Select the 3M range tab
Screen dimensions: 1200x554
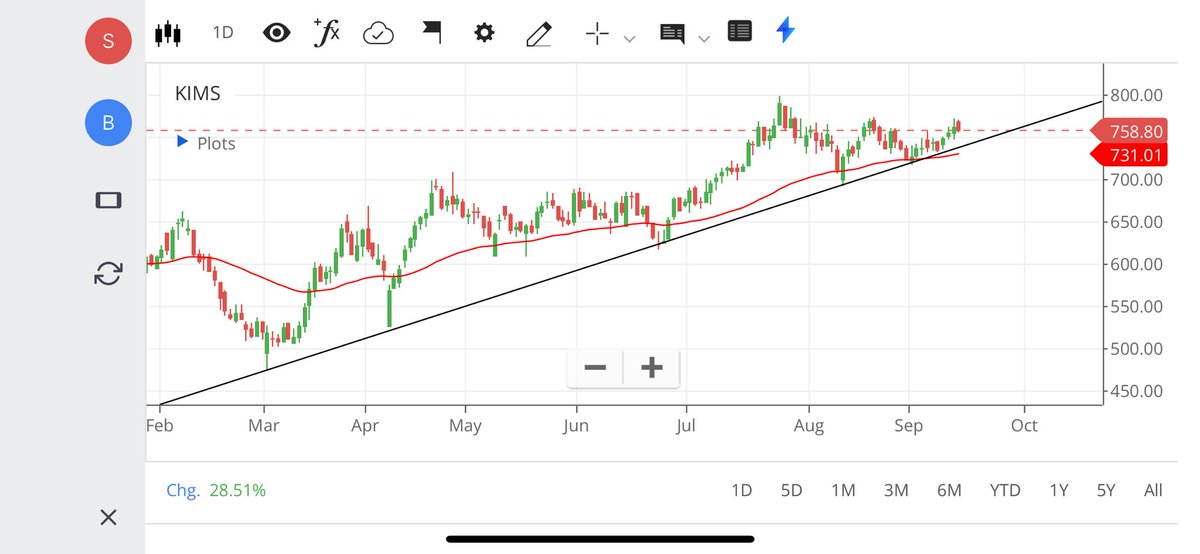pos(896,490)
